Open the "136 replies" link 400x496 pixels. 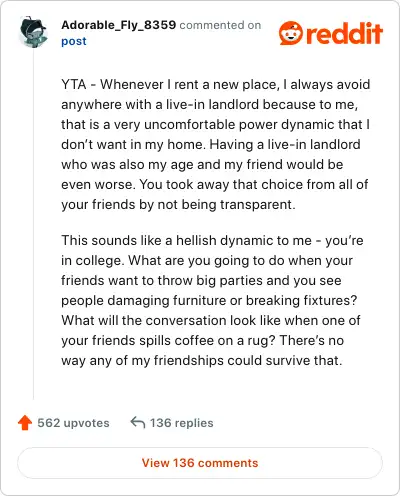click(x=181, y=423)
